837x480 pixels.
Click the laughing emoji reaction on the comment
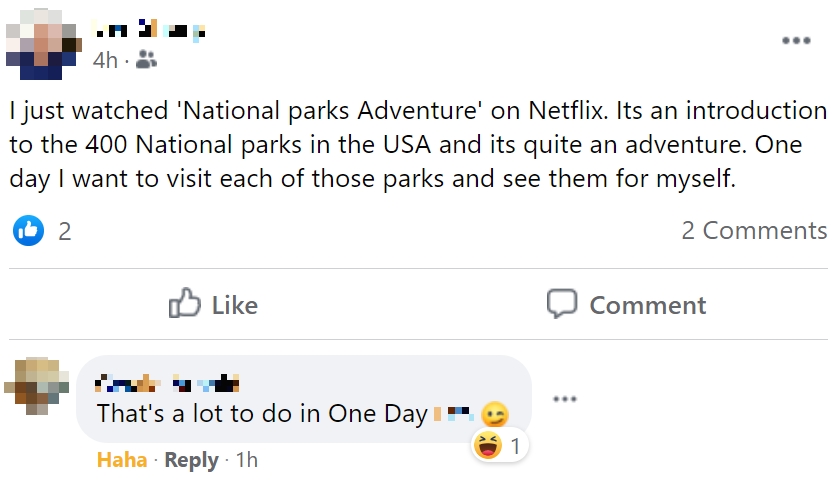pos(487,446)
